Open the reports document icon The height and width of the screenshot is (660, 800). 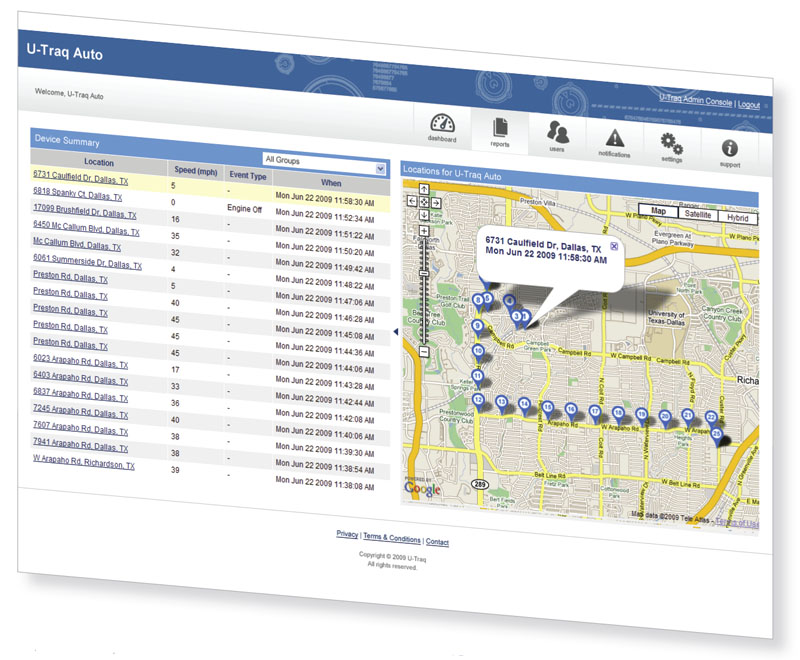pos(500,131)
